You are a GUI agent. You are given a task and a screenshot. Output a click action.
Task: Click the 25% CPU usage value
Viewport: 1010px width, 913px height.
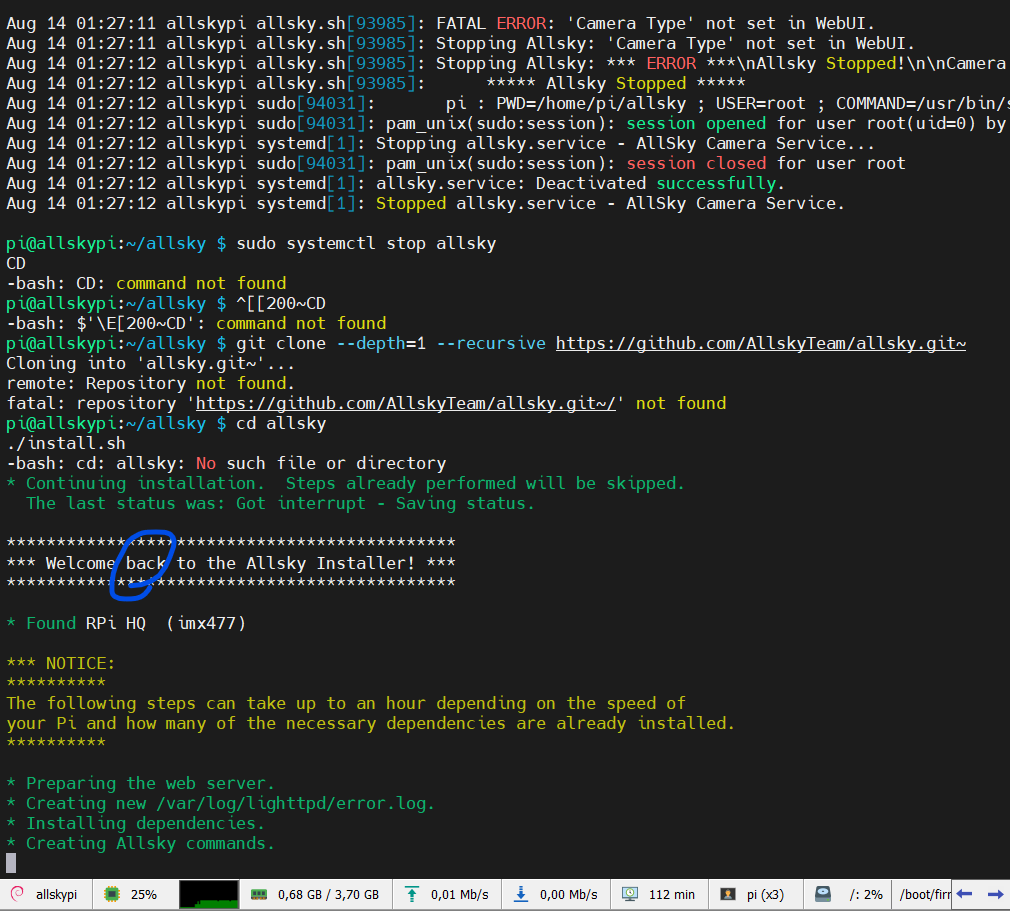point(144,895)
